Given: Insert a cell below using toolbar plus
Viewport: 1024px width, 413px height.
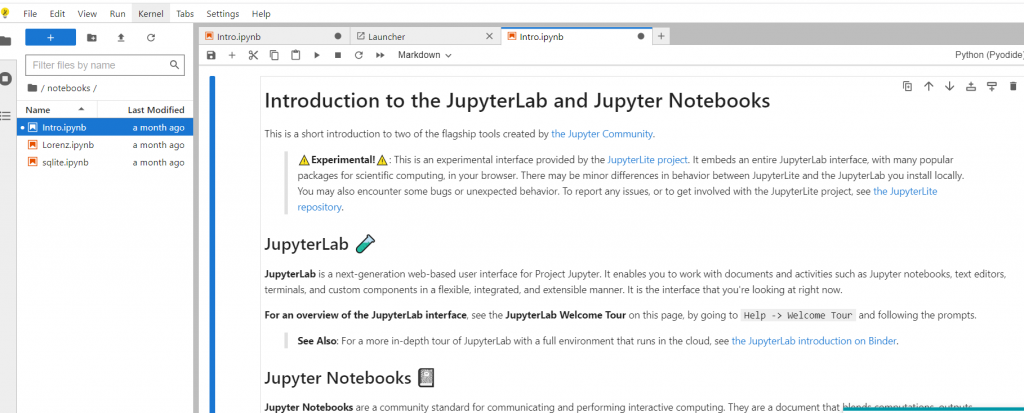Looking at the screenshot, I should (232, 56).
